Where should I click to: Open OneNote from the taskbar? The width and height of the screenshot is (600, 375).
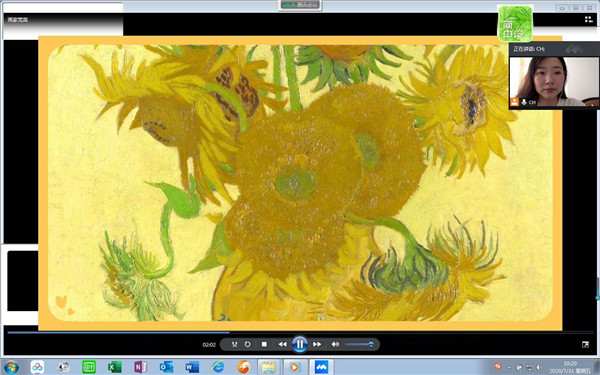[x=140, y=367]
